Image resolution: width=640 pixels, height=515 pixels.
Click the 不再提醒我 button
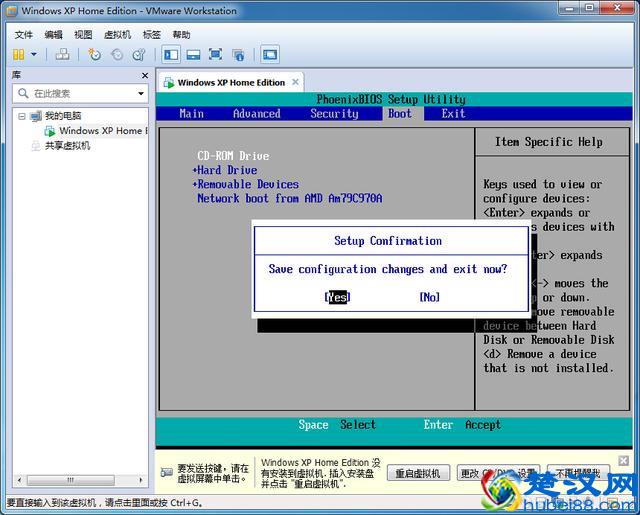click(x=578, y=473)
